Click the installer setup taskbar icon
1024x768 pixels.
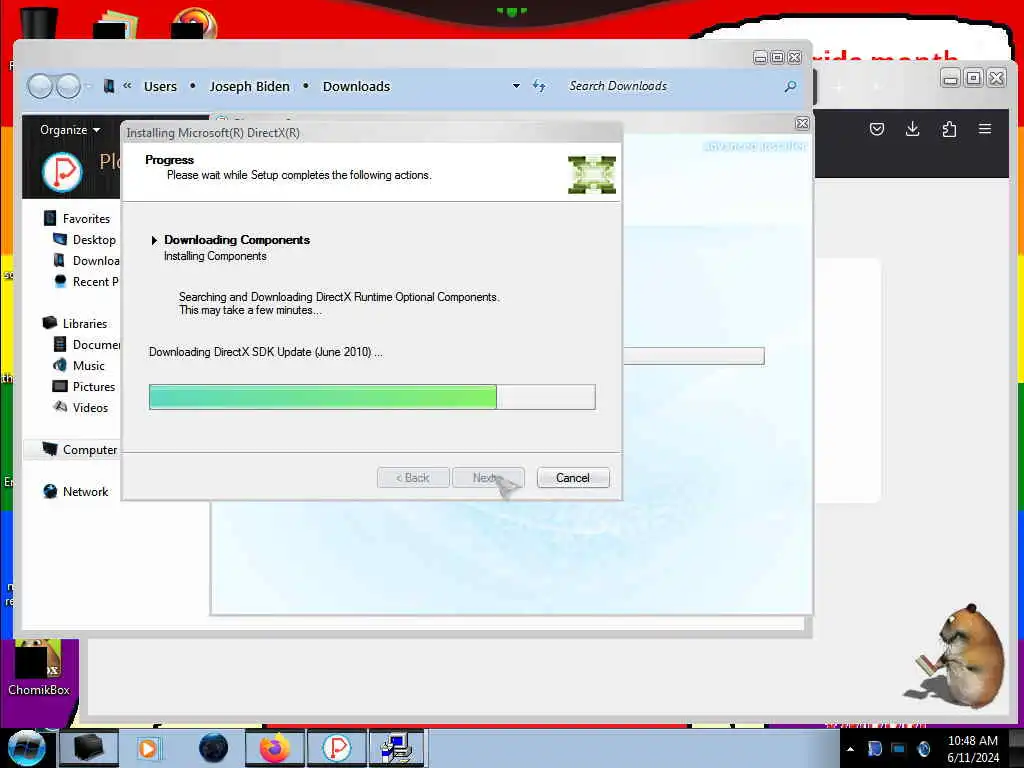(398, 748)
